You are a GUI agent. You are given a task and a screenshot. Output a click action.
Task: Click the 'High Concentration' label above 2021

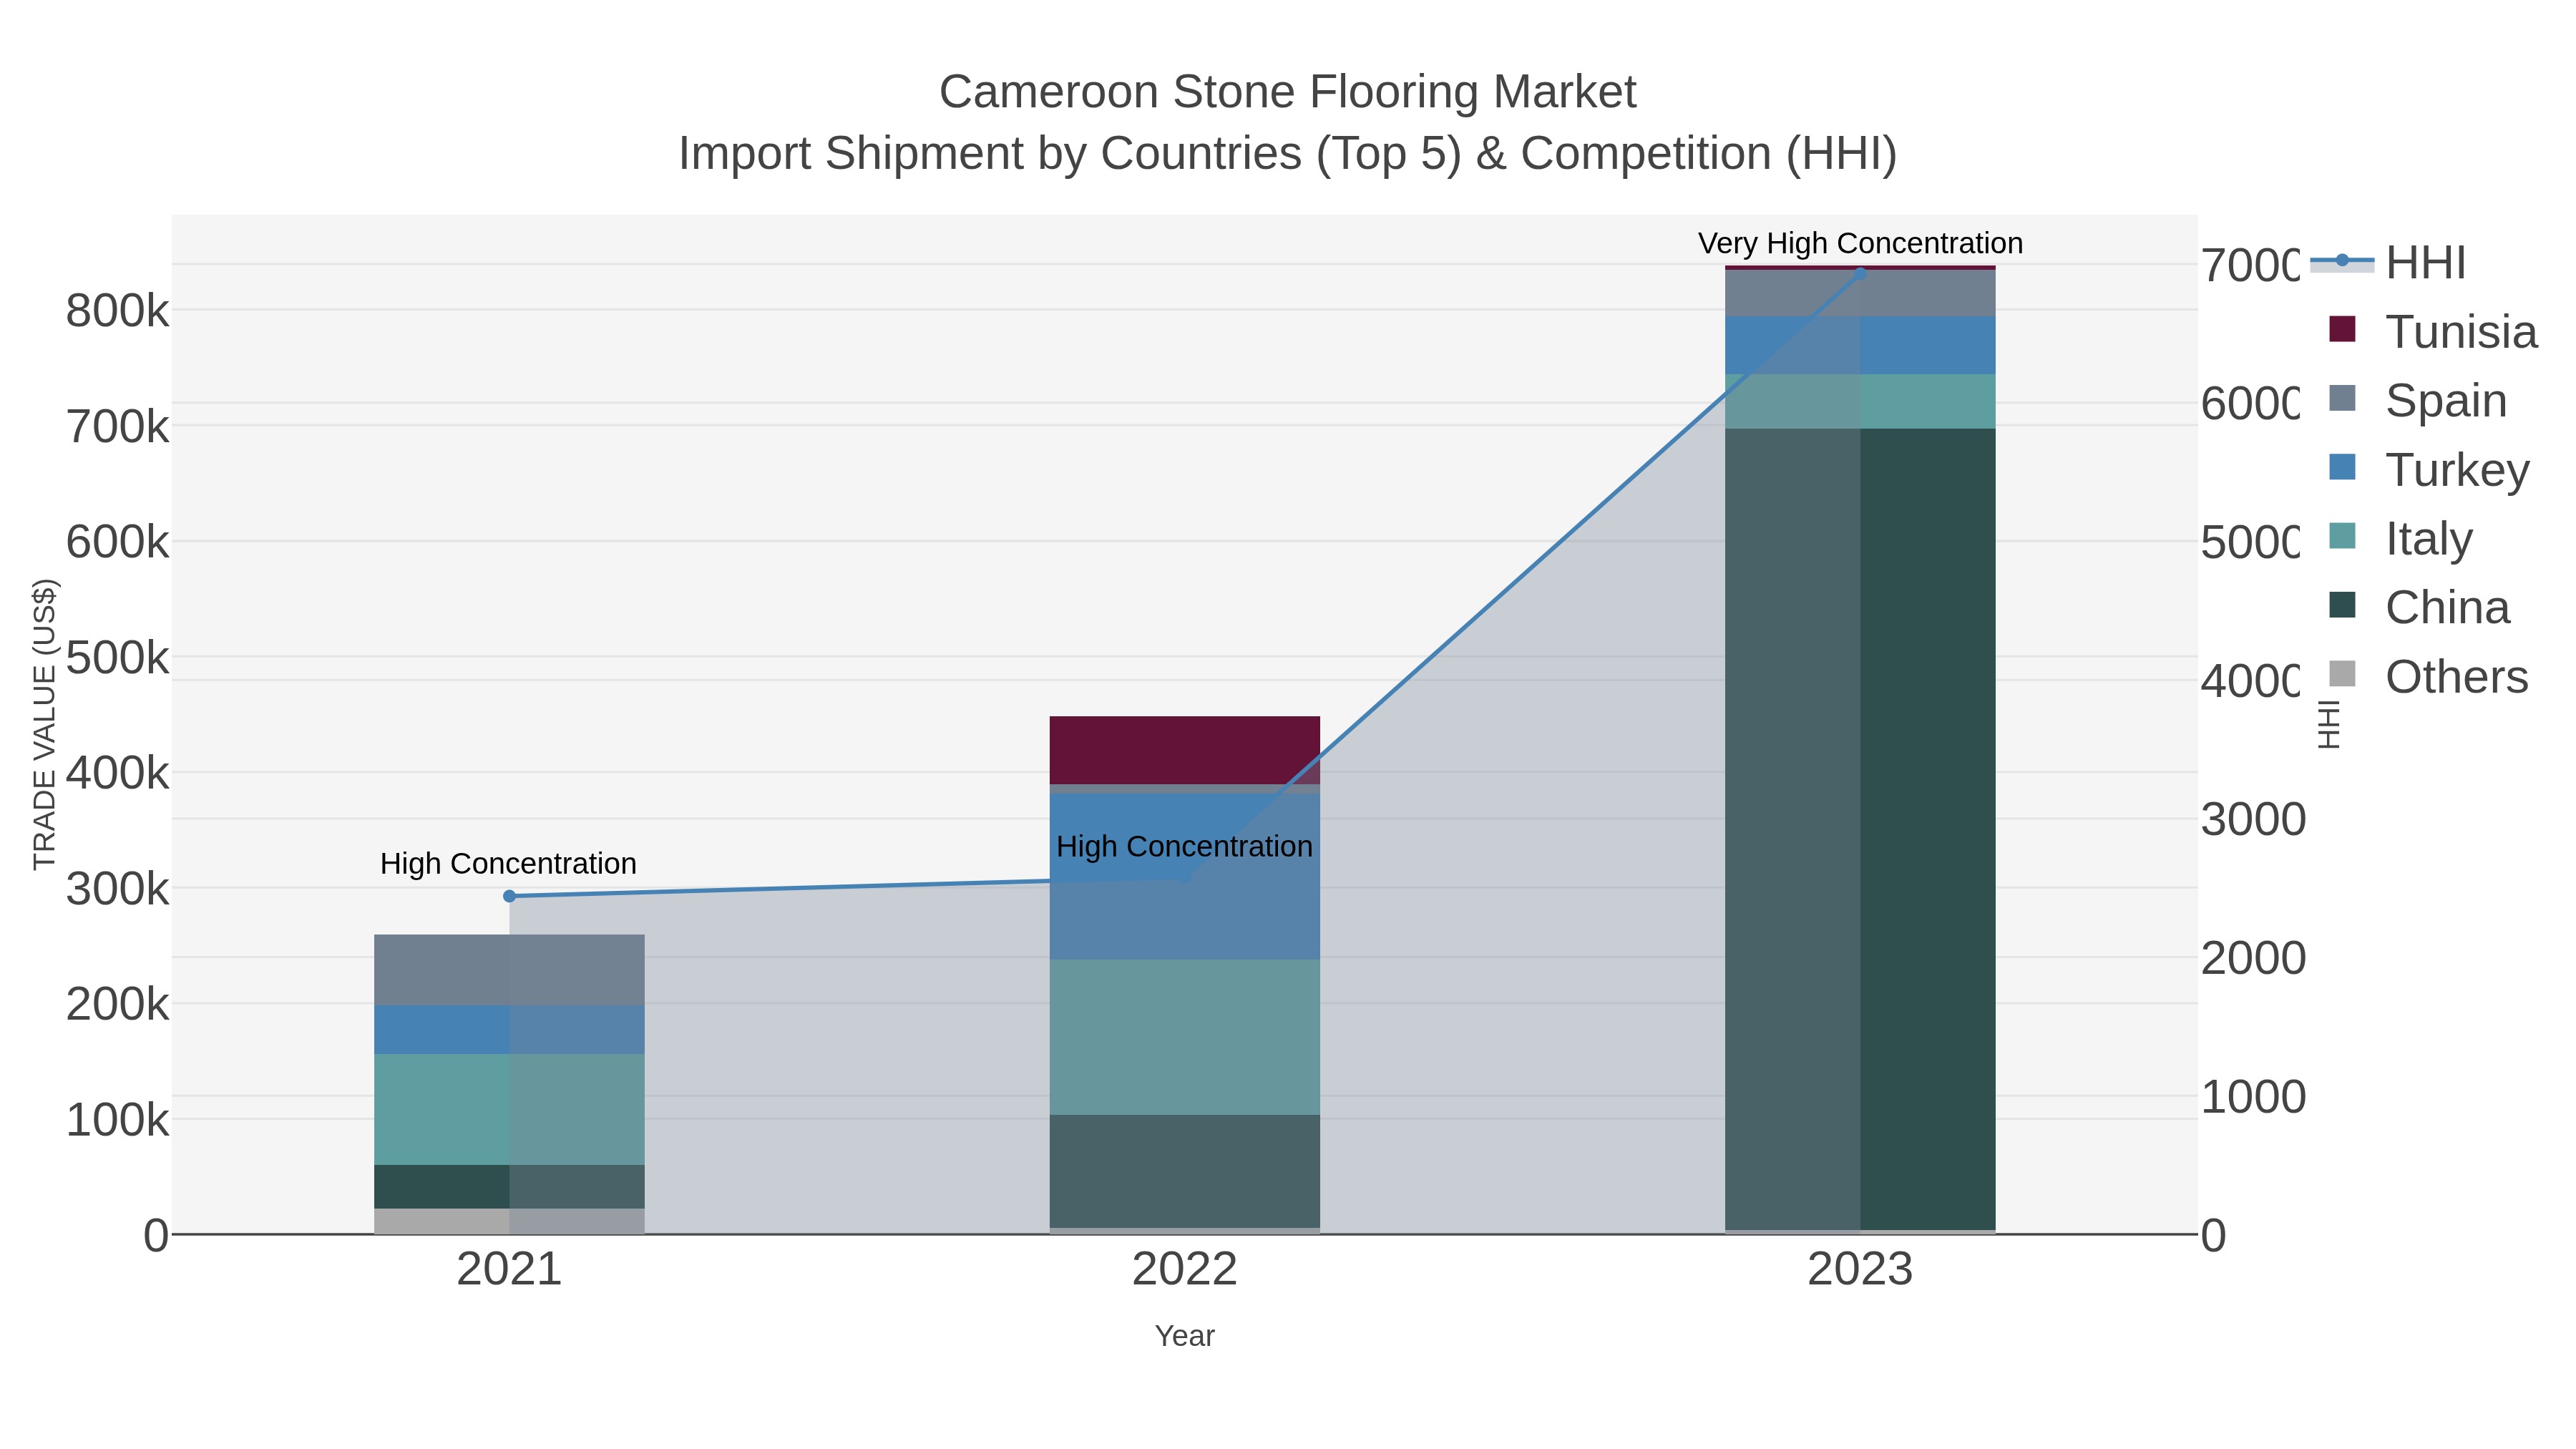pos(508,863)
